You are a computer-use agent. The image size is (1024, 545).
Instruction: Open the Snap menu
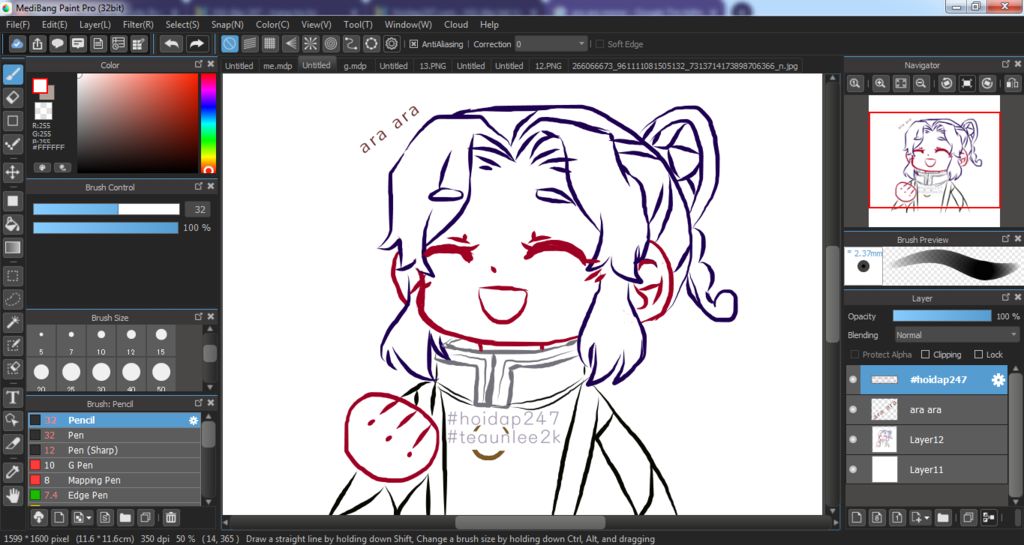point(227,24)
